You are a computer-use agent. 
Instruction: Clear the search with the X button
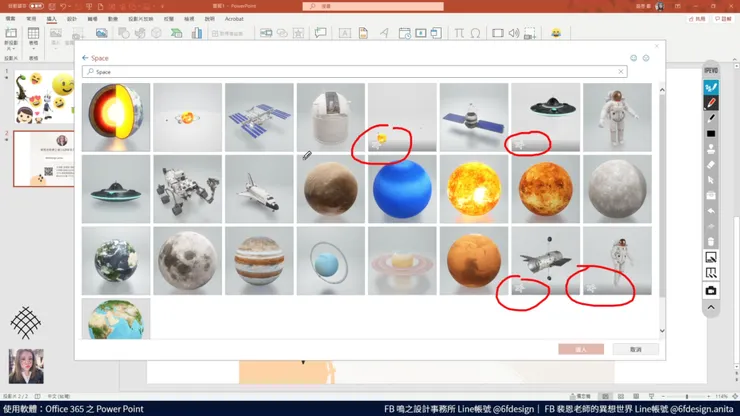coord(621,72)
